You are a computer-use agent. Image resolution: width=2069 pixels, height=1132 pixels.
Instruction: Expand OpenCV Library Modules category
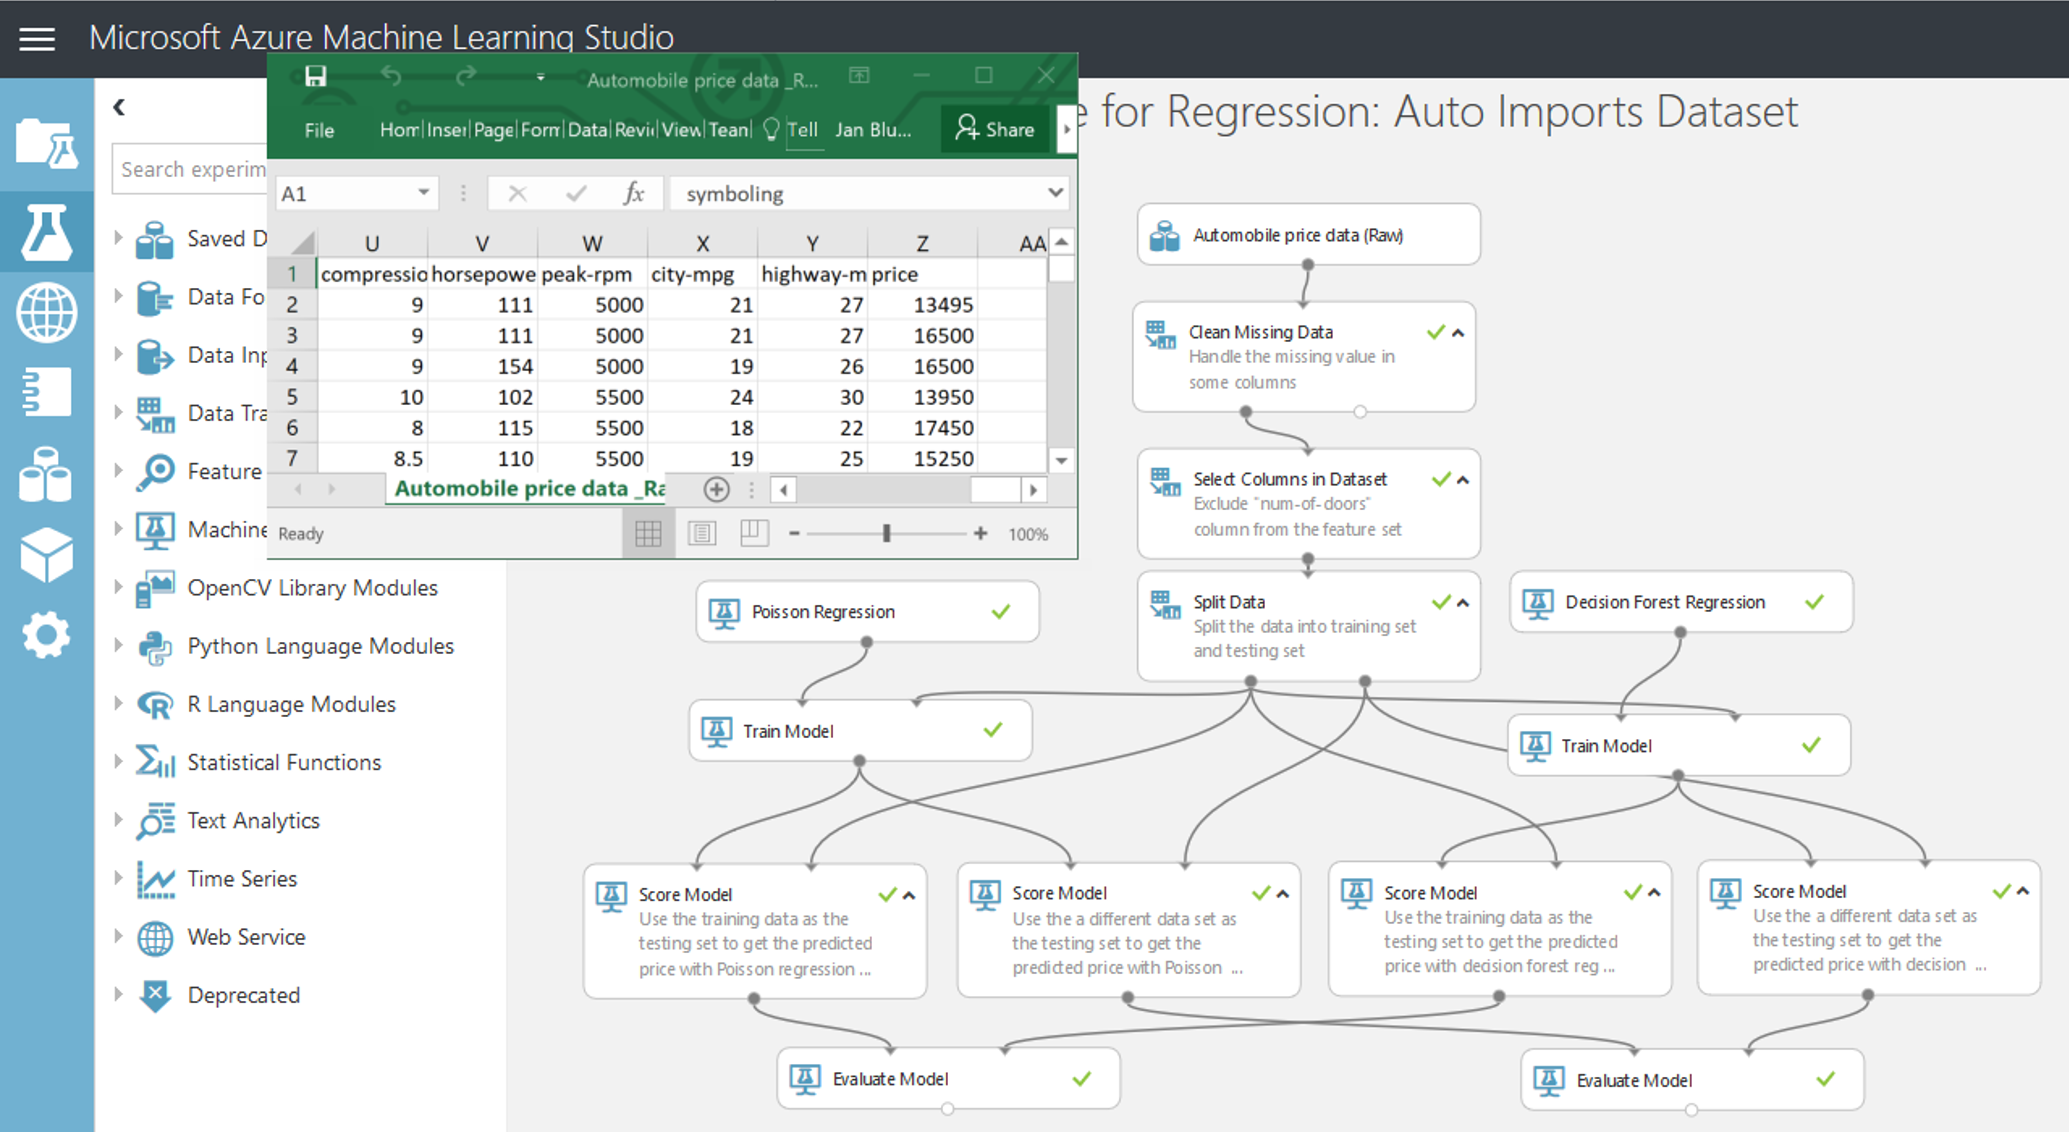[118, 587]
